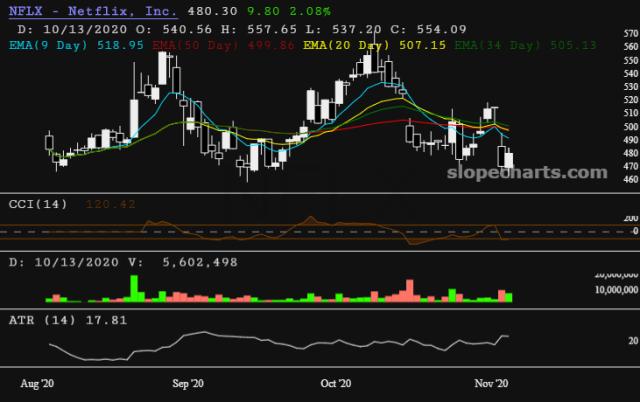Click the Sep '20 date axis label
Image resolution: width=640 pixels, height=402 pixels.
click(x=188, y=383)
